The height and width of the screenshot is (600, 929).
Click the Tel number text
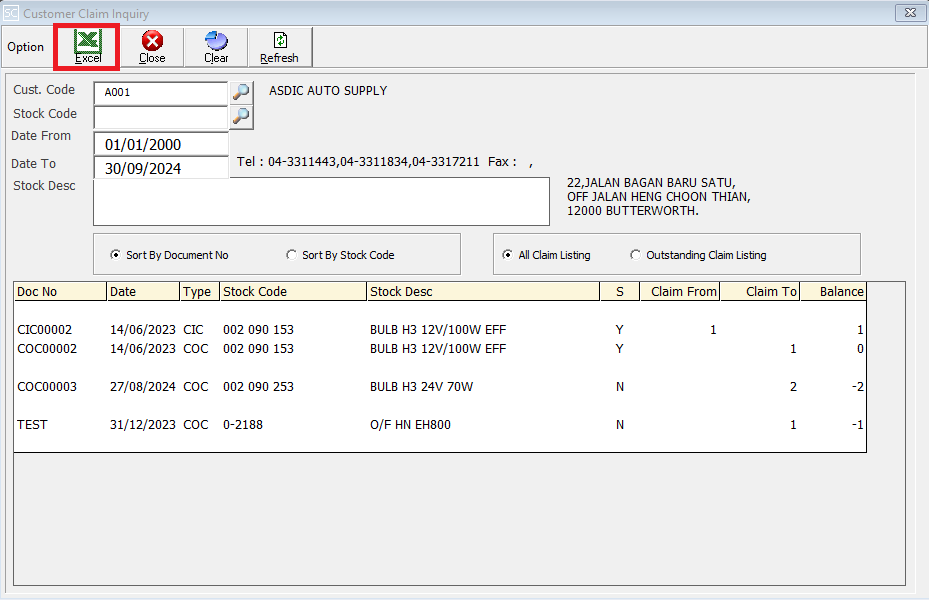358,162
